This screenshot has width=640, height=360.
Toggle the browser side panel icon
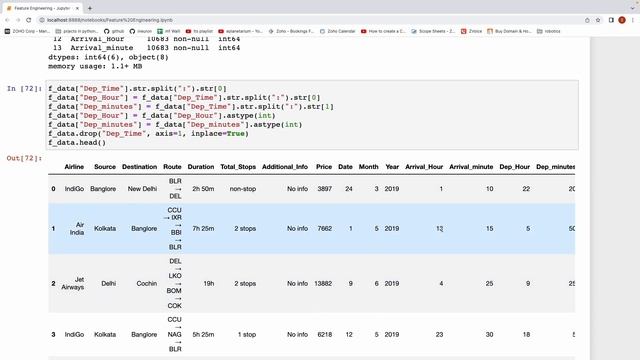(x=611, y=20)
